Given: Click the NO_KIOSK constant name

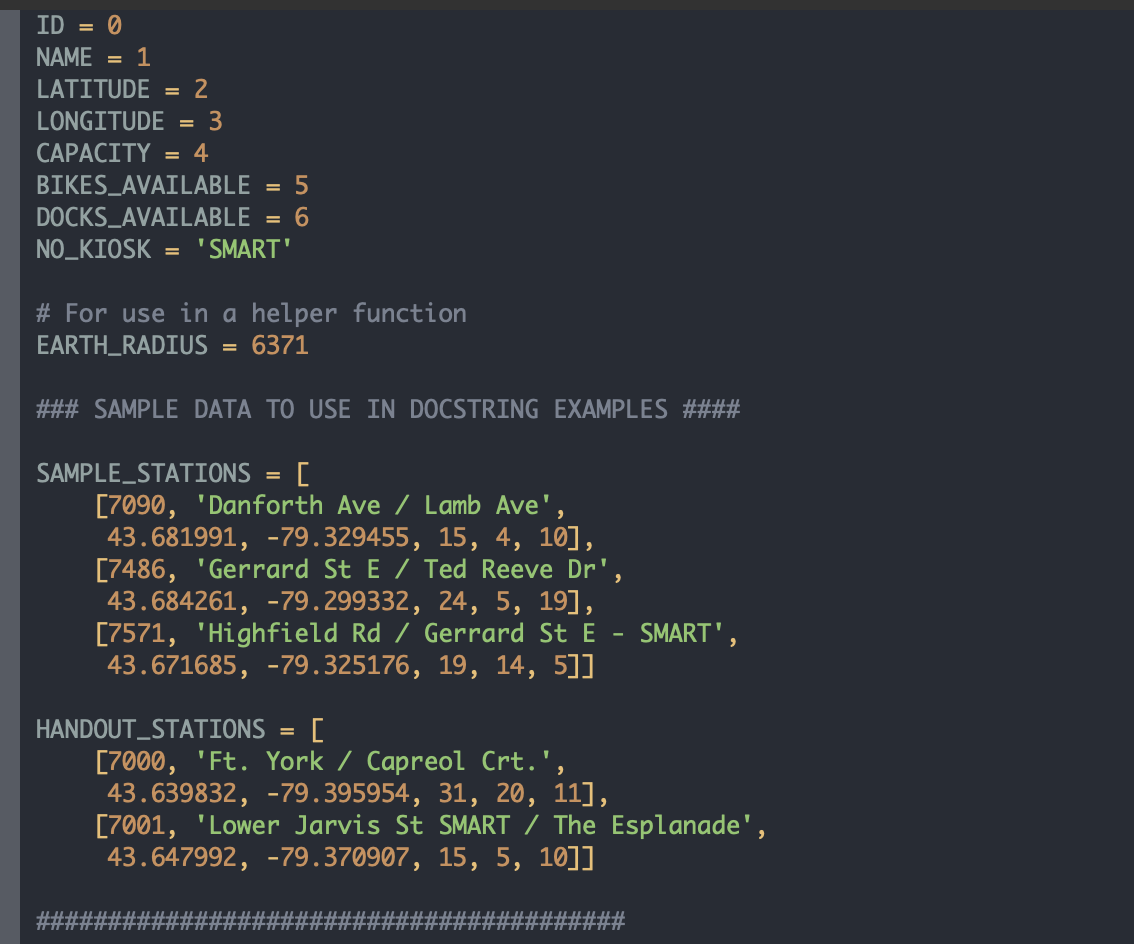Looking at the screenshot, I should 93,249.
